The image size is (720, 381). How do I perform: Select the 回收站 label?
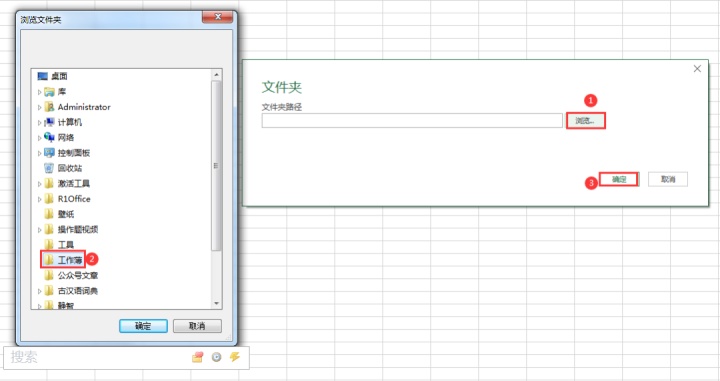pyautogui.click(x=70, y=168)
